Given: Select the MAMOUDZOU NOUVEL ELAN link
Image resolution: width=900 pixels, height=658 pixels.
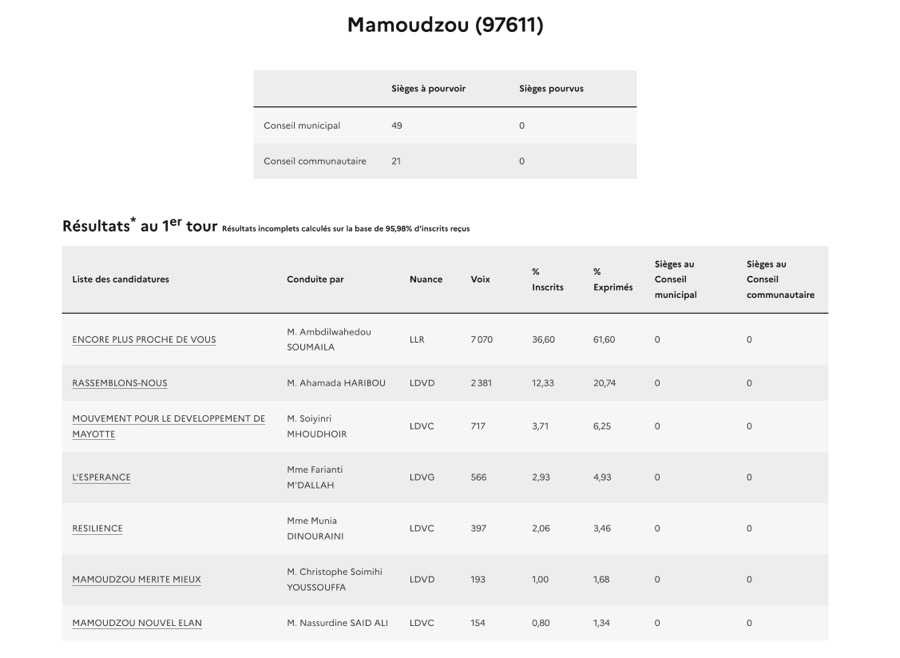Looking at the screenshot, I should 137,623.
